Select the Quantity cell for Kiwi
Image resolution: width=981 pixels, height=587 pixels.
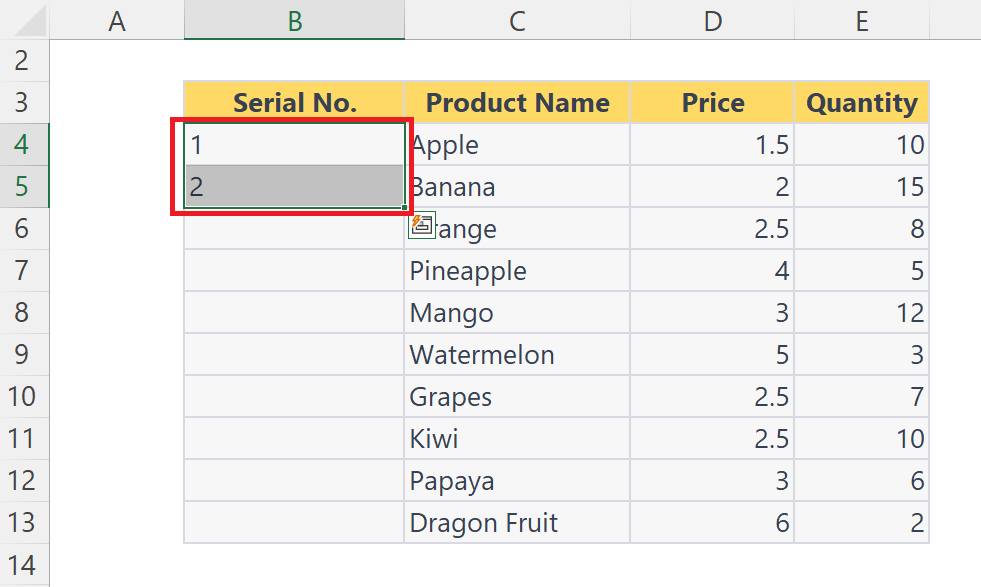click(862, 438)
